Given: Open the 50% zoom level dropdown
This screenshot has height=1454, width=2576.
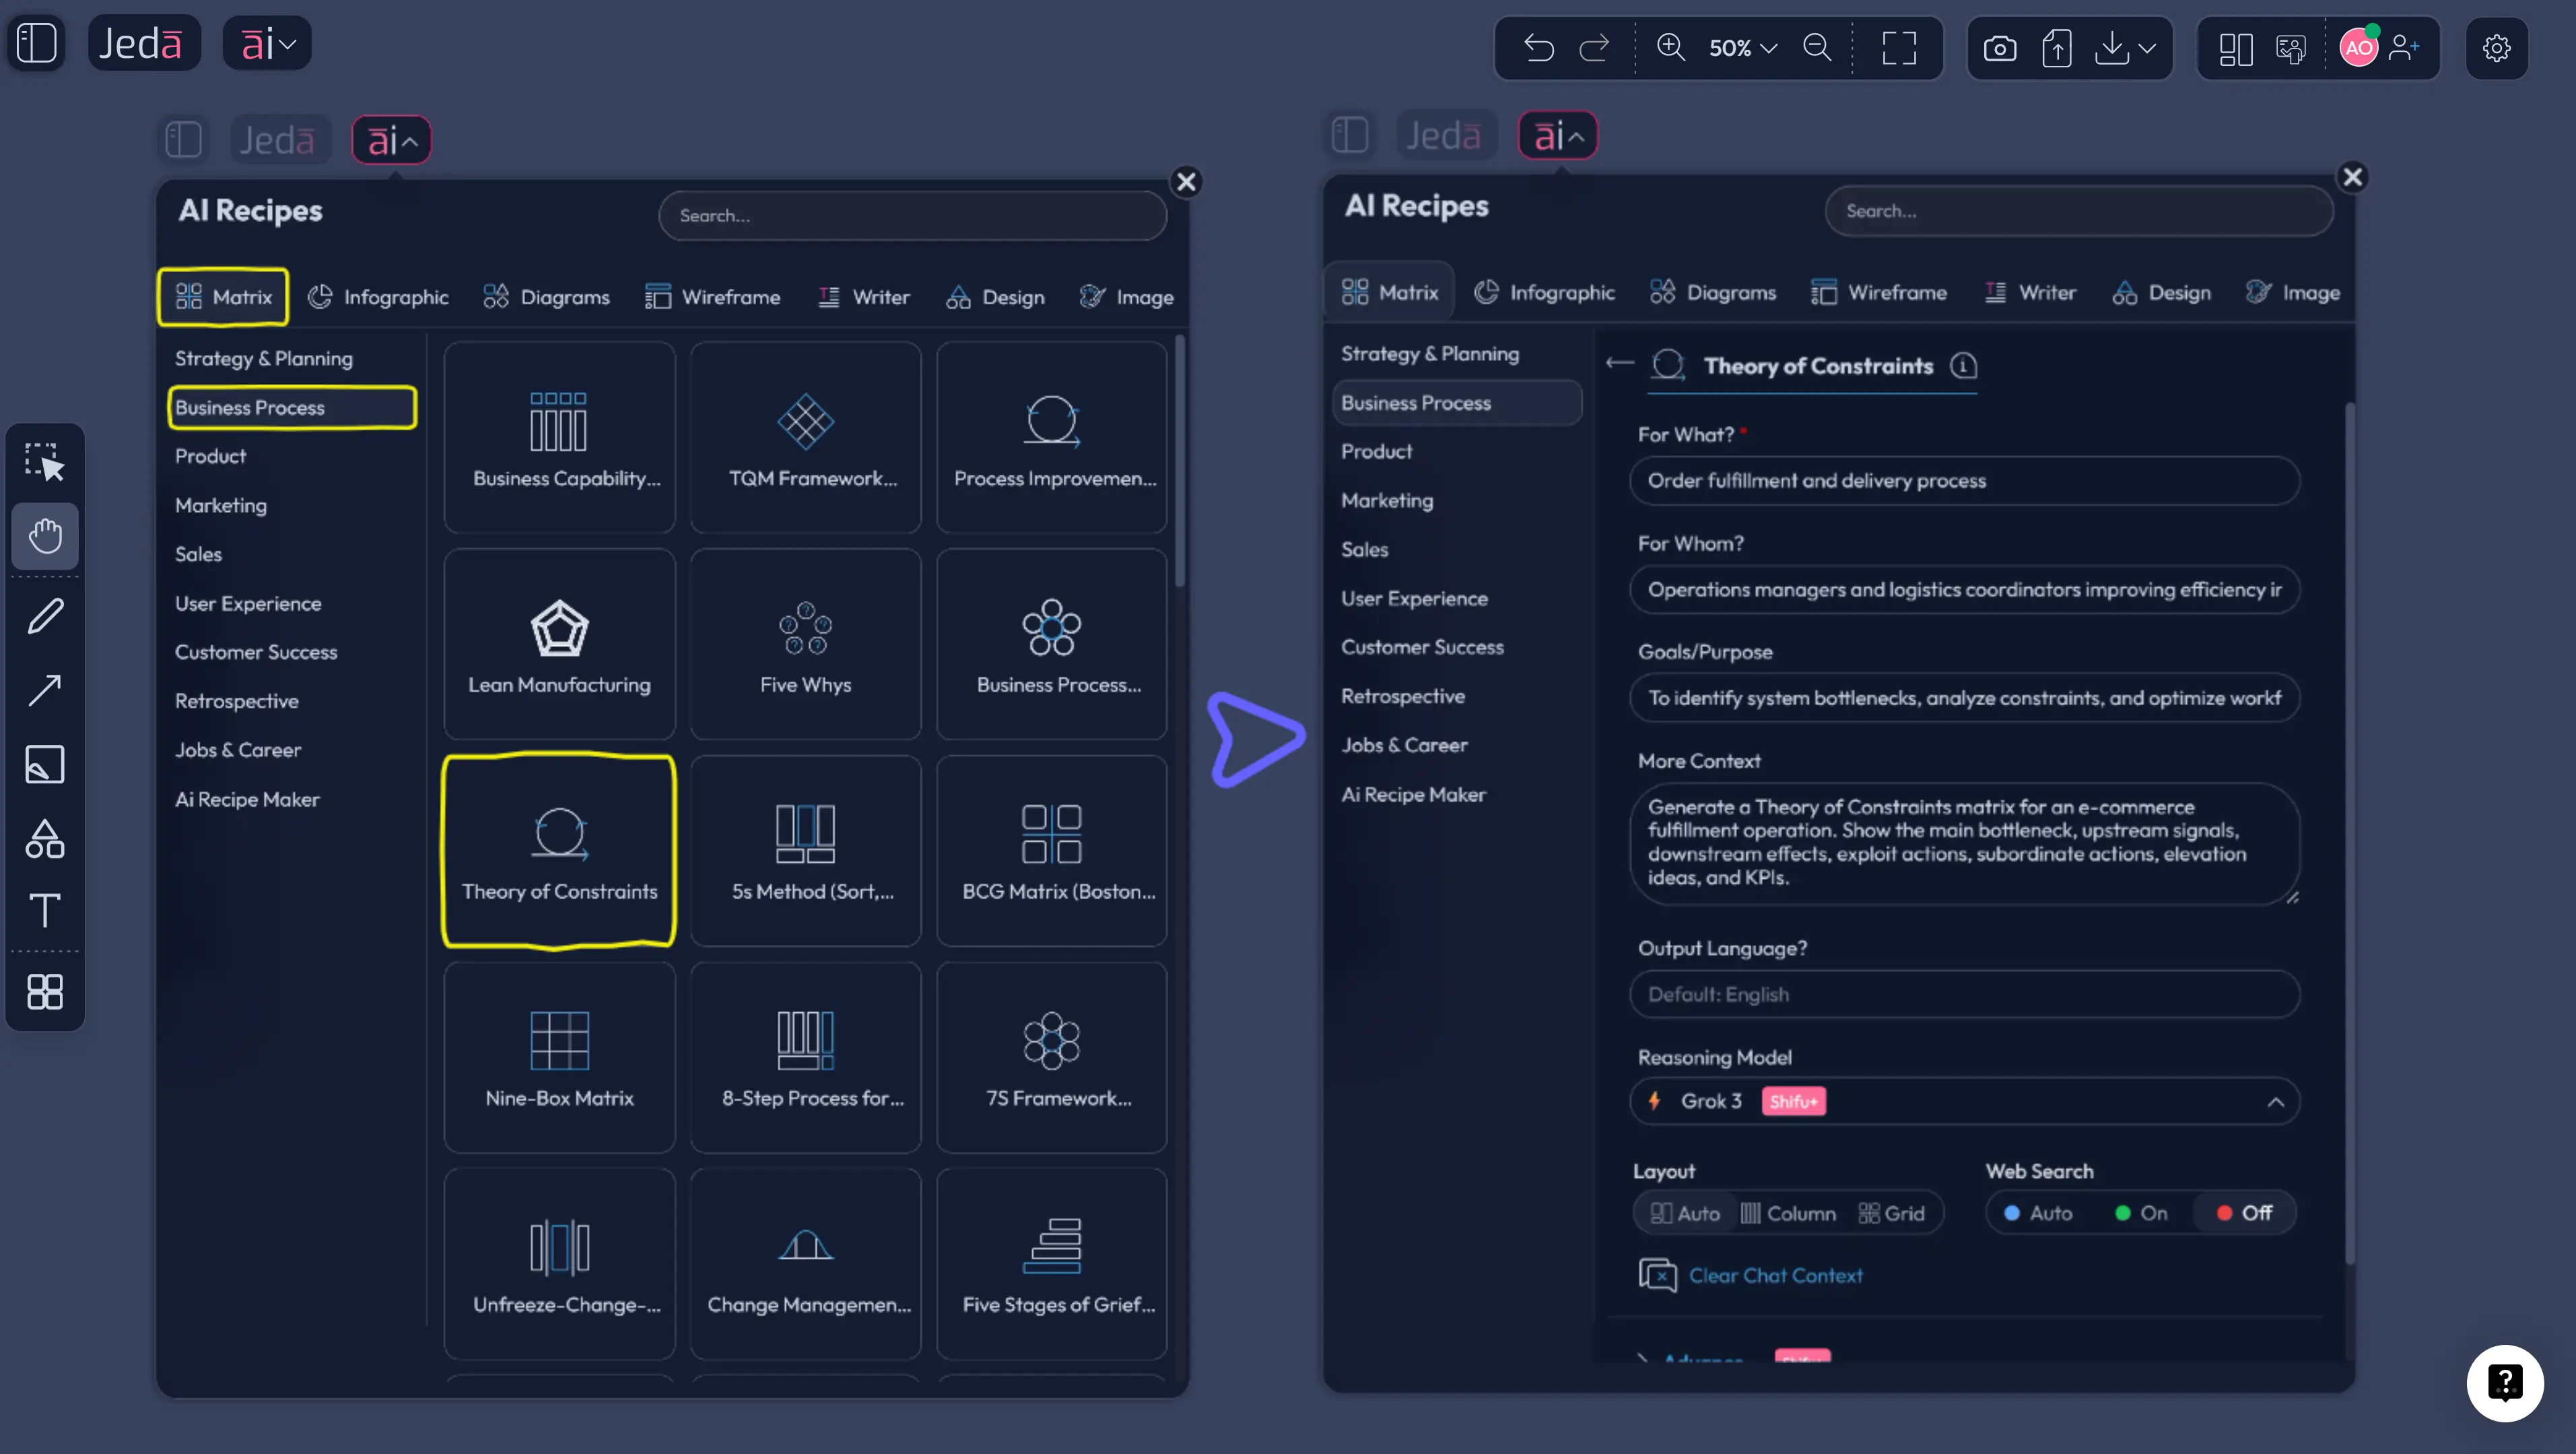Looking at the screenshot, I should [x=1742, y=48].
